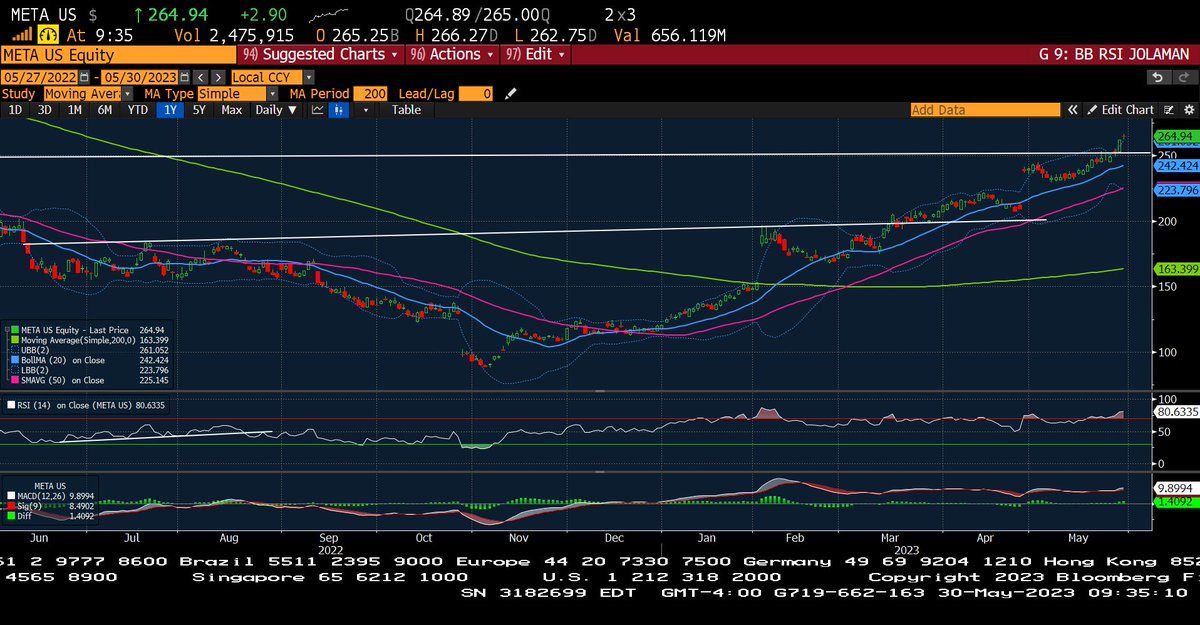Select the line chart type icon
The width and height of the screenshot is (1200, 625).
[x=318, y=110]
